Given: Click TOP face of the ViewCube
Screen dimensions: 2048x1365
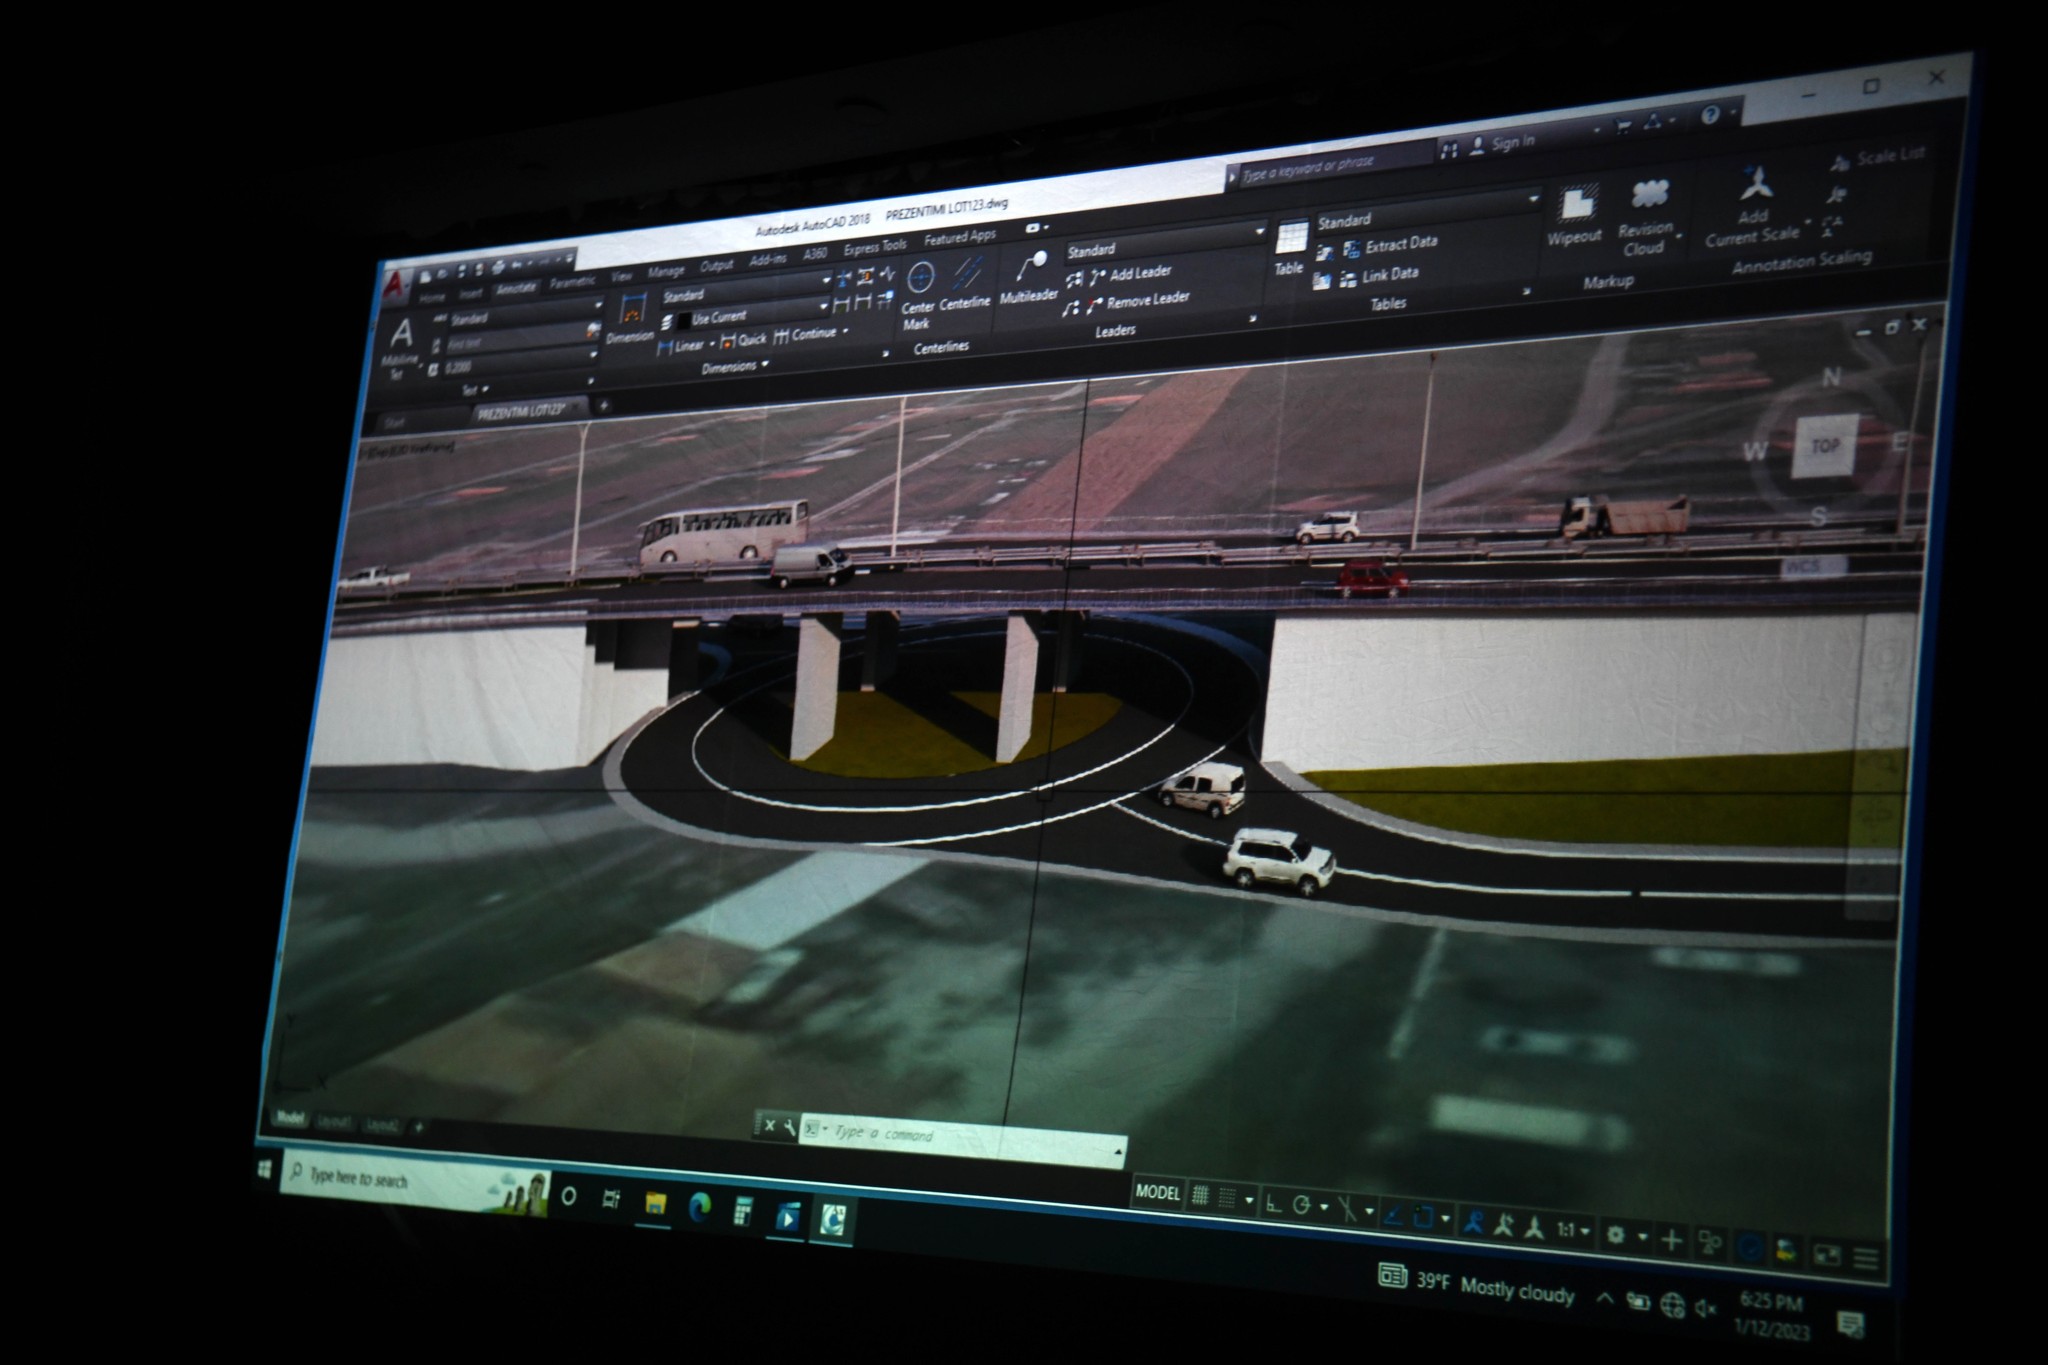Looking at the screenshot, I should 1825,446.
